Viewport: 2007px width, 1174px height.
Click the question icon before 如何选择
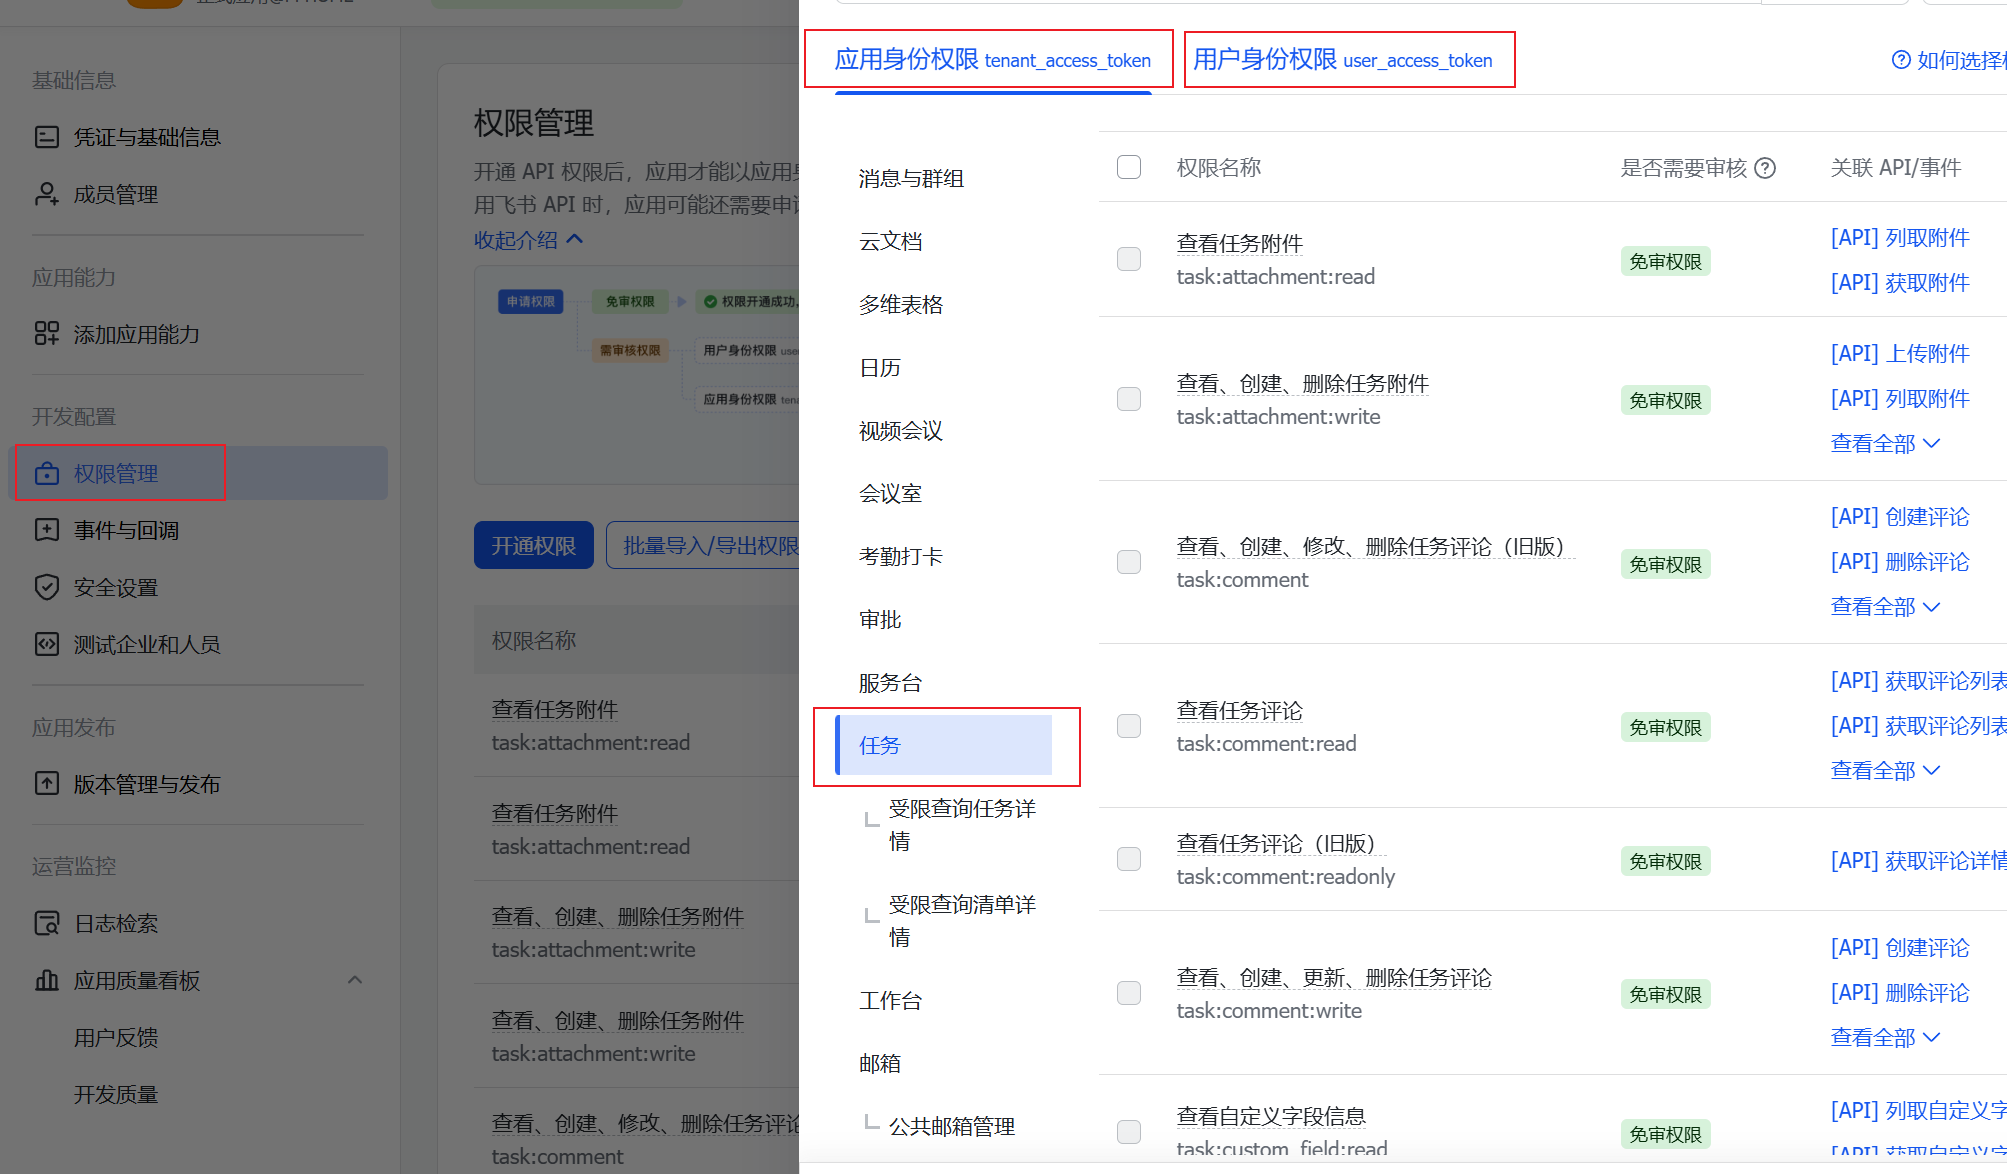pos(1901,60)
